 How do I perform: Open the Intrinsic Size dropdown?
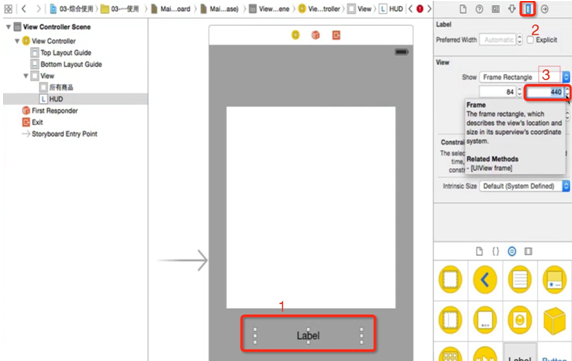525,186
